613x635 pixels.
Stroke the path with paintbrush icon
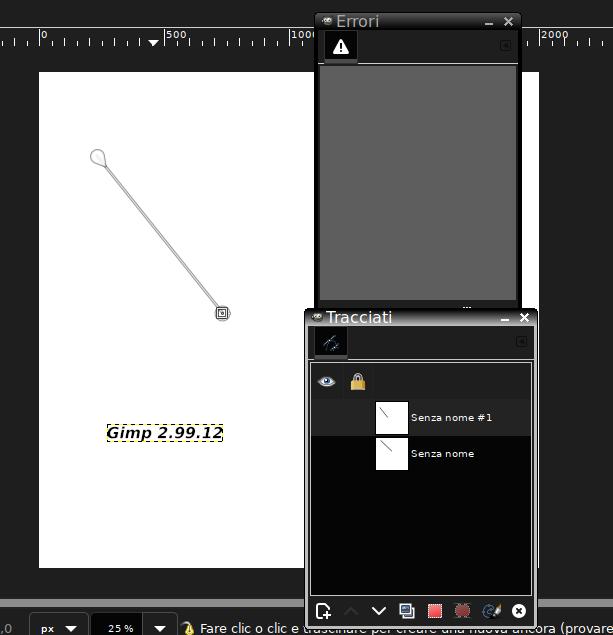click(x=491, y=611)
